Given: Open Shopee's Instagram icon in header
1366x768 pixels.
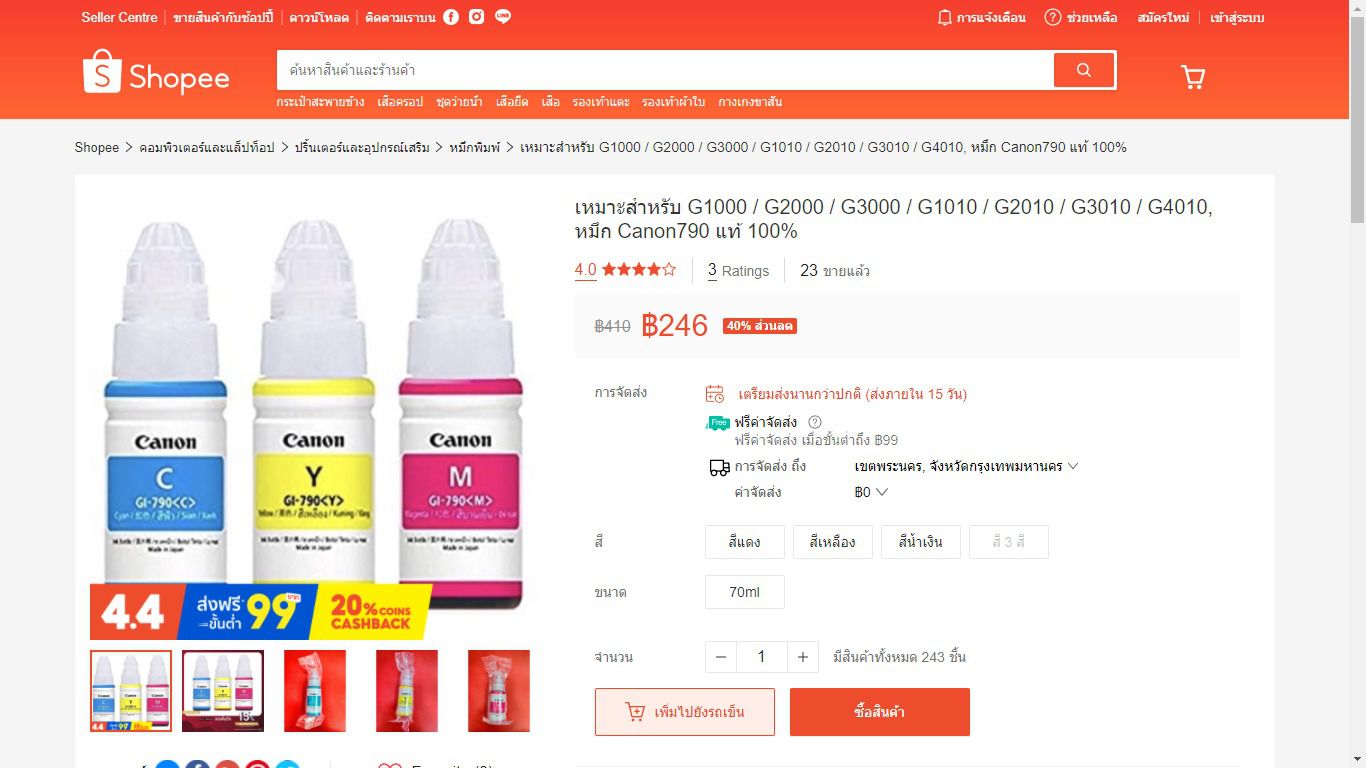Looking at the screenshot, I should point(477,17).
